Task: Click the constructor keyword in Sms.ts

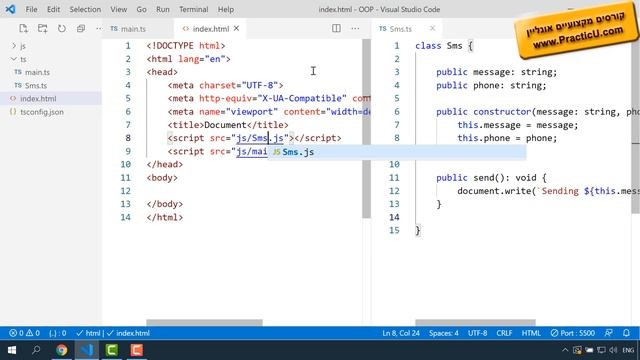Action: (502, 112)
